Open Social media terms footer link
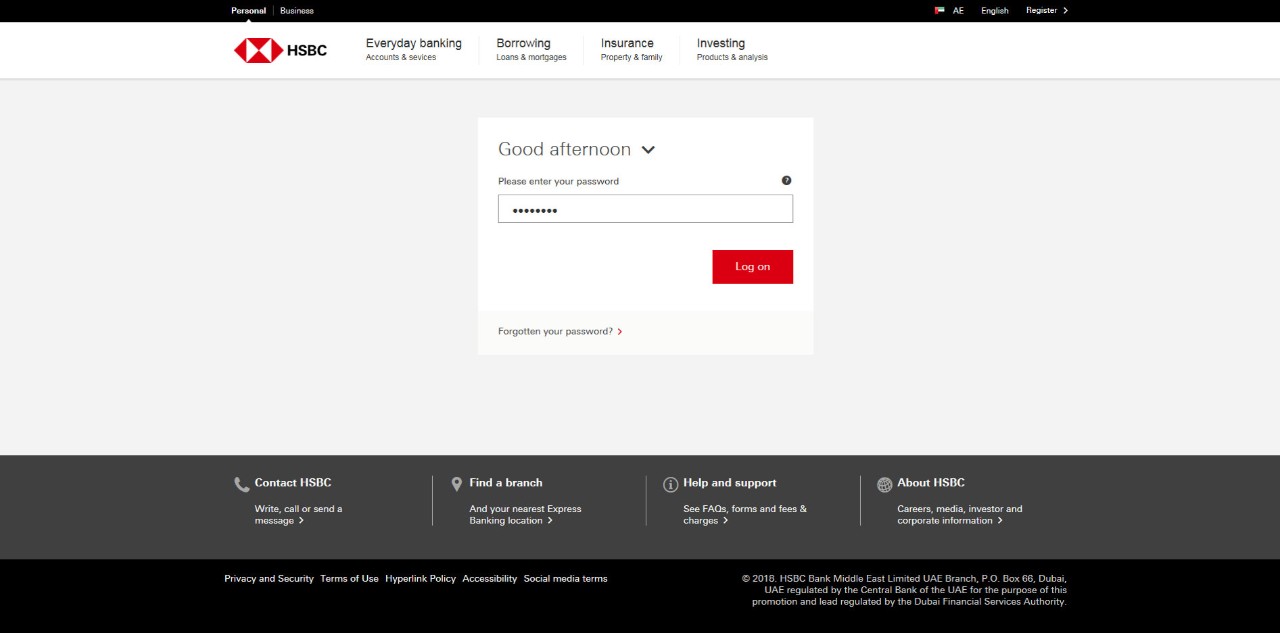 [565, 579]
